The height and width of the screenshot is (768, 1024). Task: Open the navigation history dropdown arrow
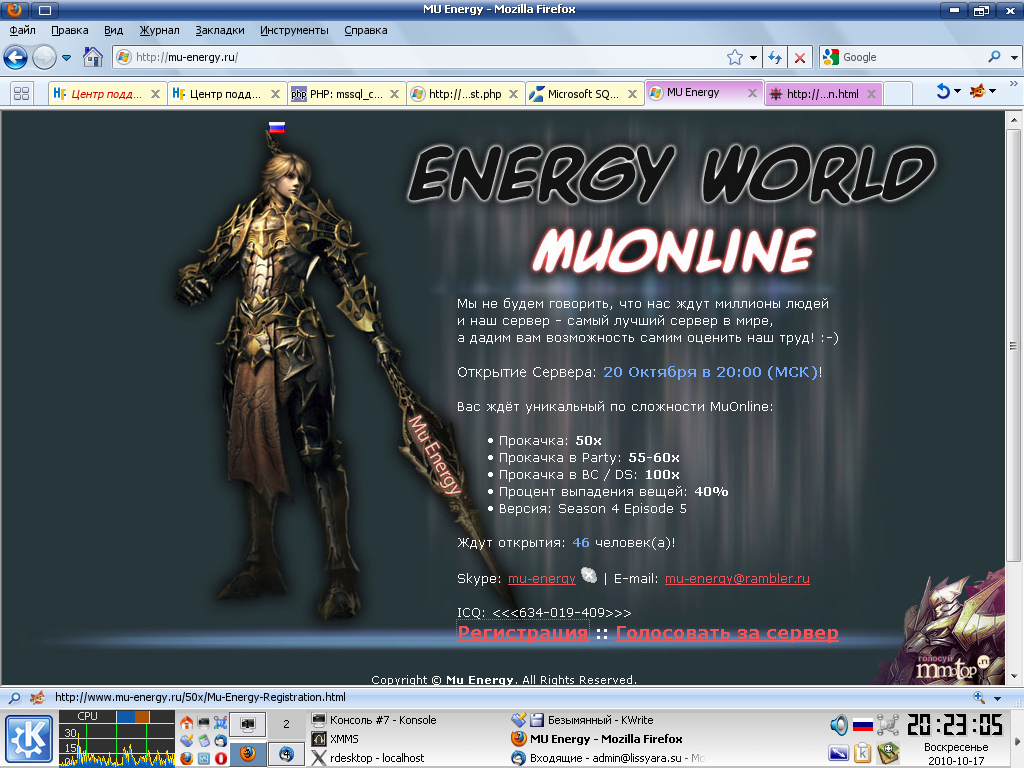(x=67, y=57)
